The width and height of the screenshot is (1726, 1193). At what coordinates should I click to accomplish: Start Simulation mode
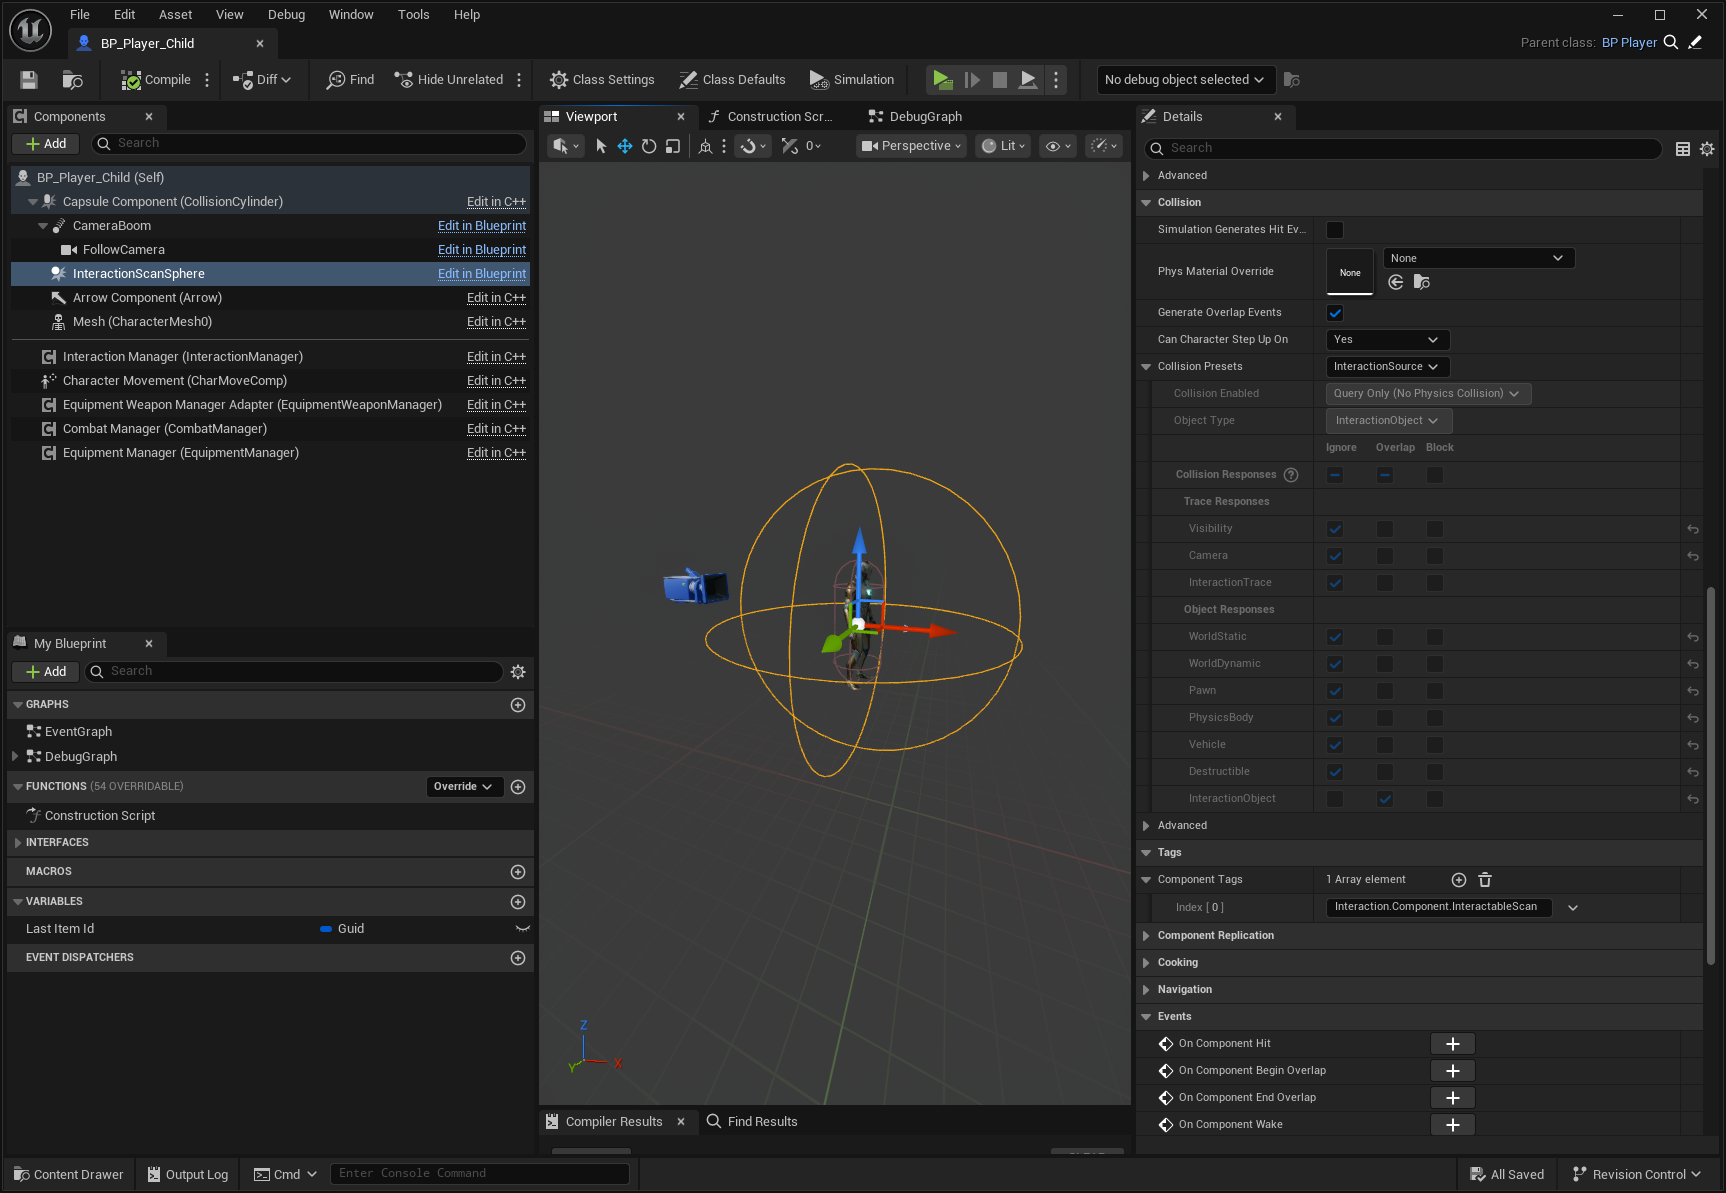tap(851, 79)
